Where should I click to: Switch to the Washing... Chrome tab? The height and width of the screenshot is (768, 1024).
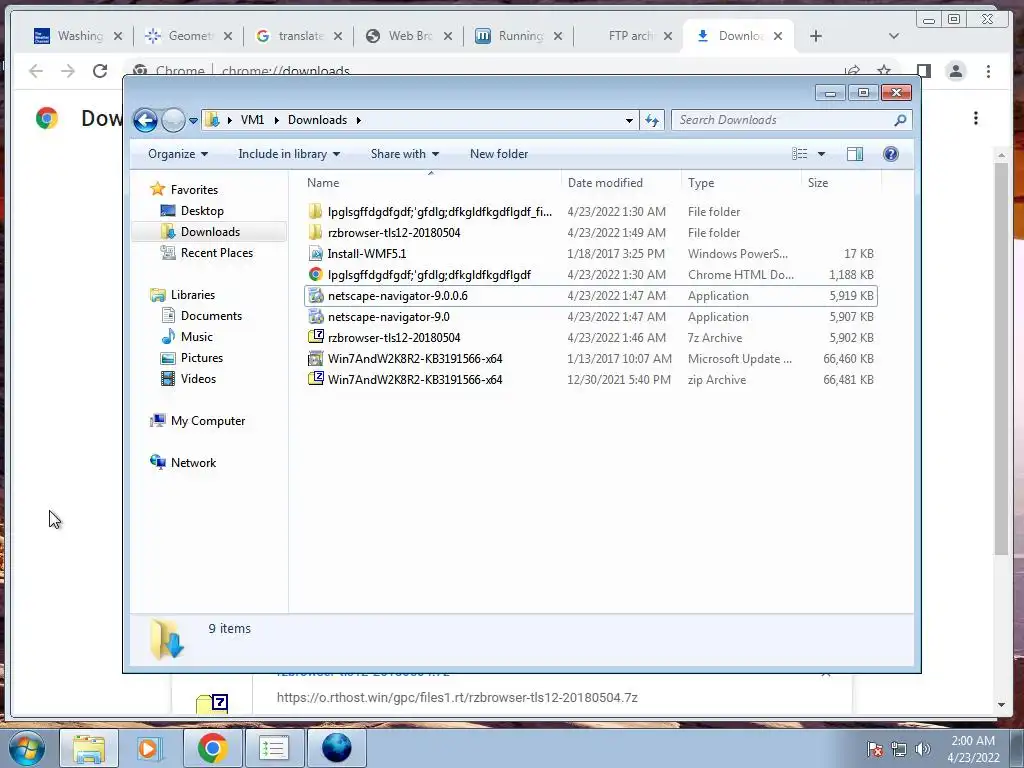point(77,36)
